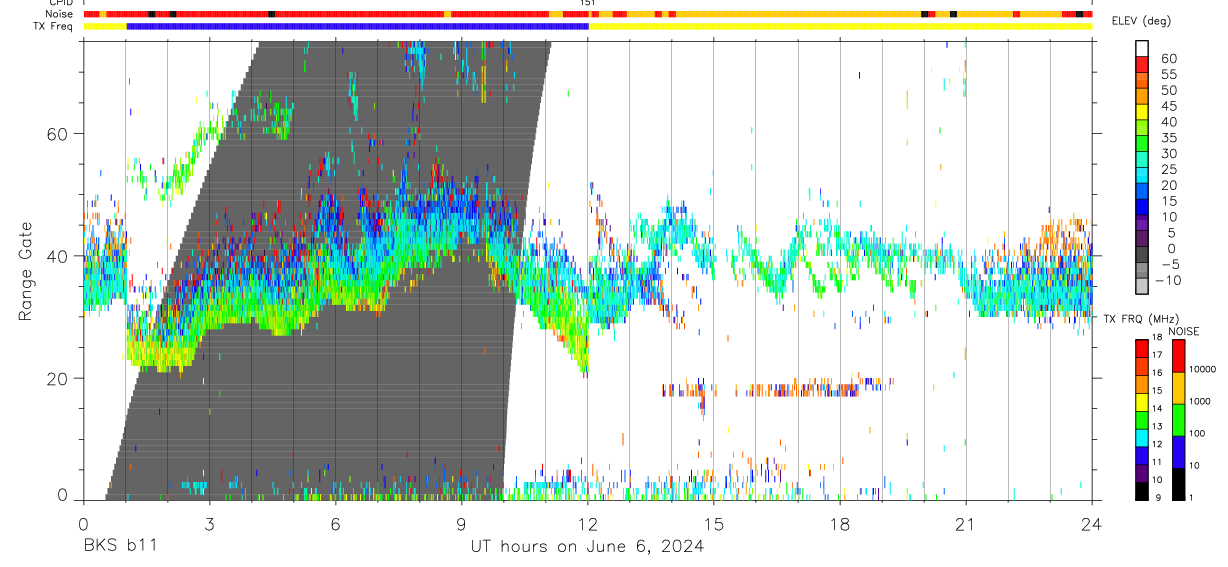This screenshot has width=1228, height=567.
Task: Click the 9 label on TX FRQ colorbar
Action: tap(1158, 498)
